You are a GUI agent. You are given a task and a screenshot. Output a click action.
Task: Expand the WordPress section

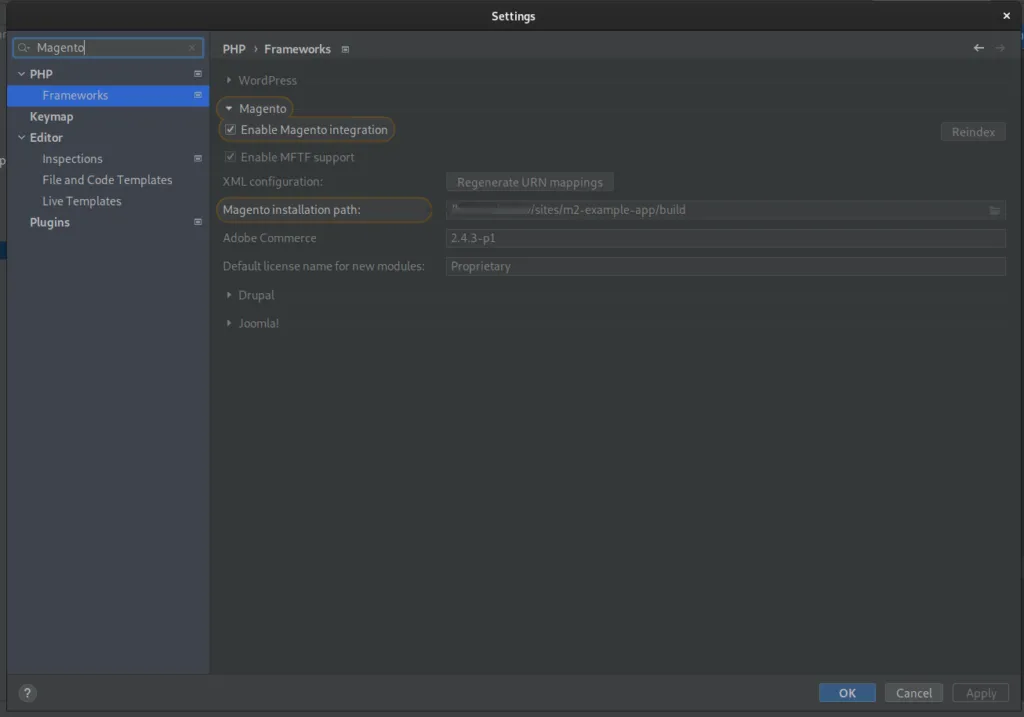[229, 80]
